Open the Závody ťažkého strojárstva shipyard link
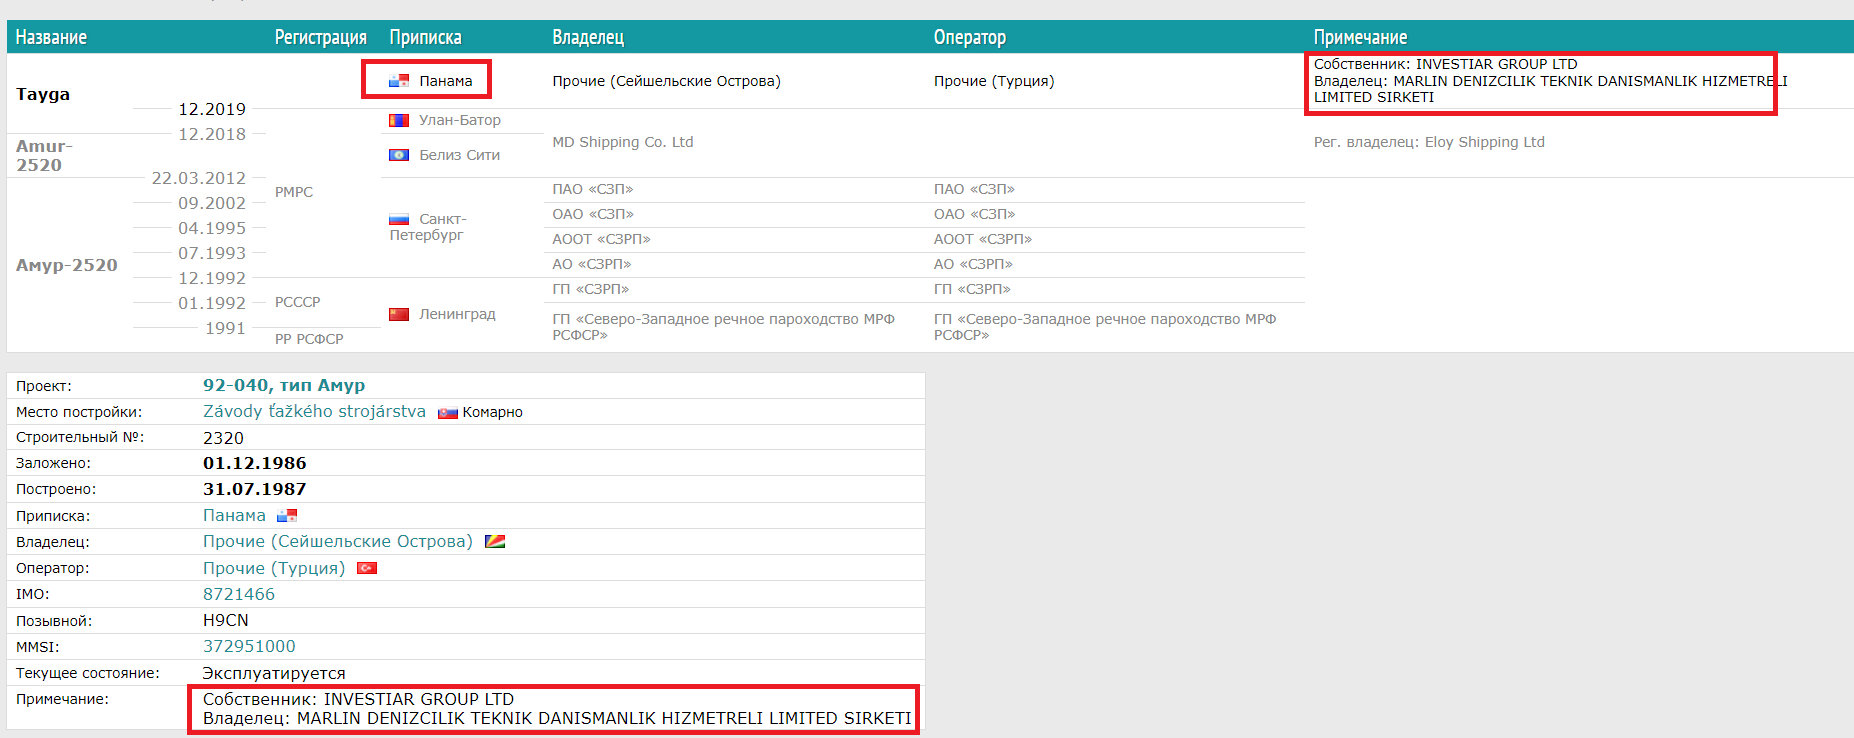 tap(314, 411)
